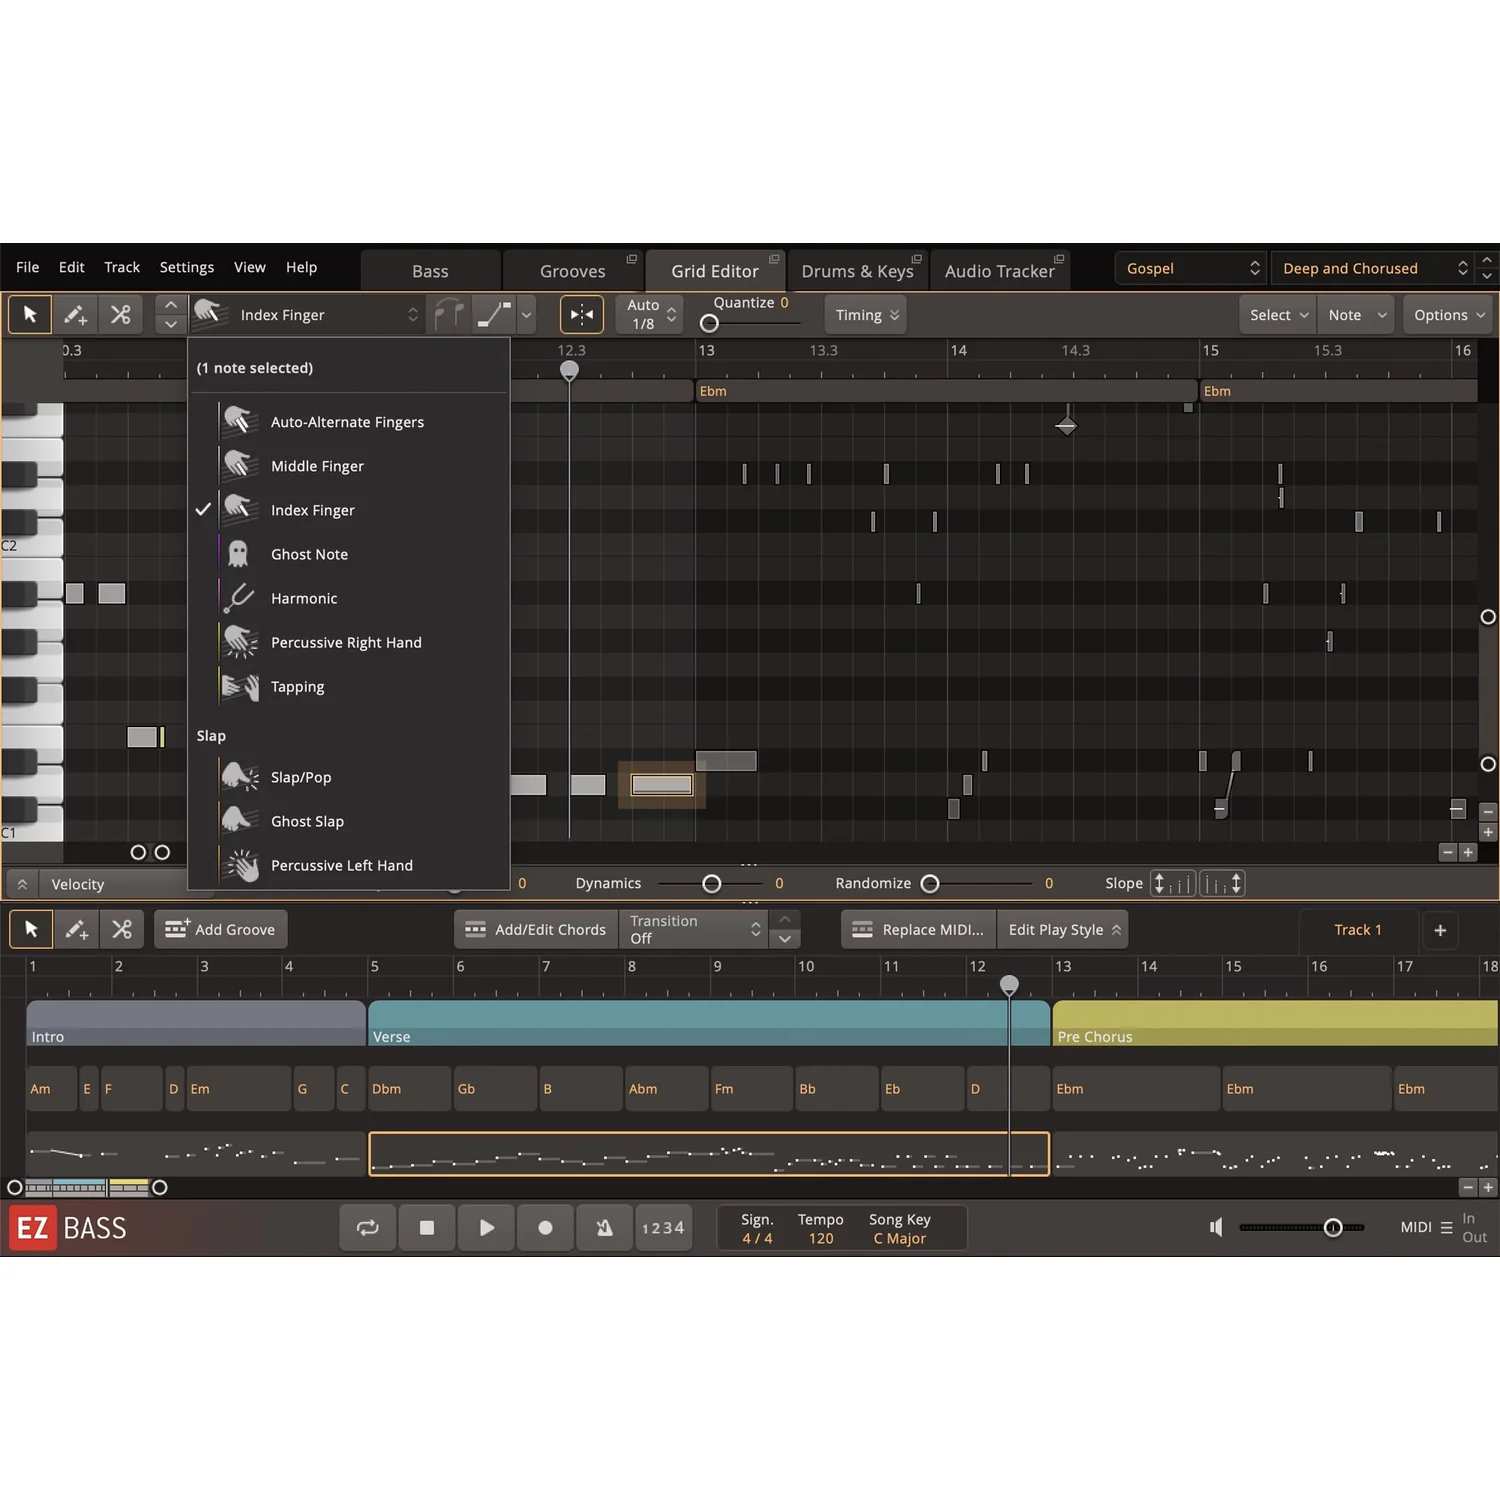Select the Track 1 button
Viewport: 1500px width, 1500px height.
[x=1358, y=930]
